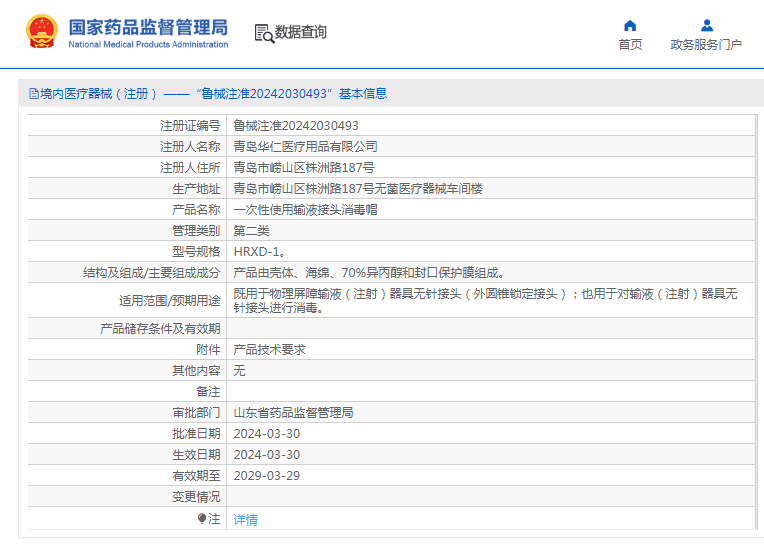Click the 注册人住所 row label

pyautogui.click(x=190, y=168)
